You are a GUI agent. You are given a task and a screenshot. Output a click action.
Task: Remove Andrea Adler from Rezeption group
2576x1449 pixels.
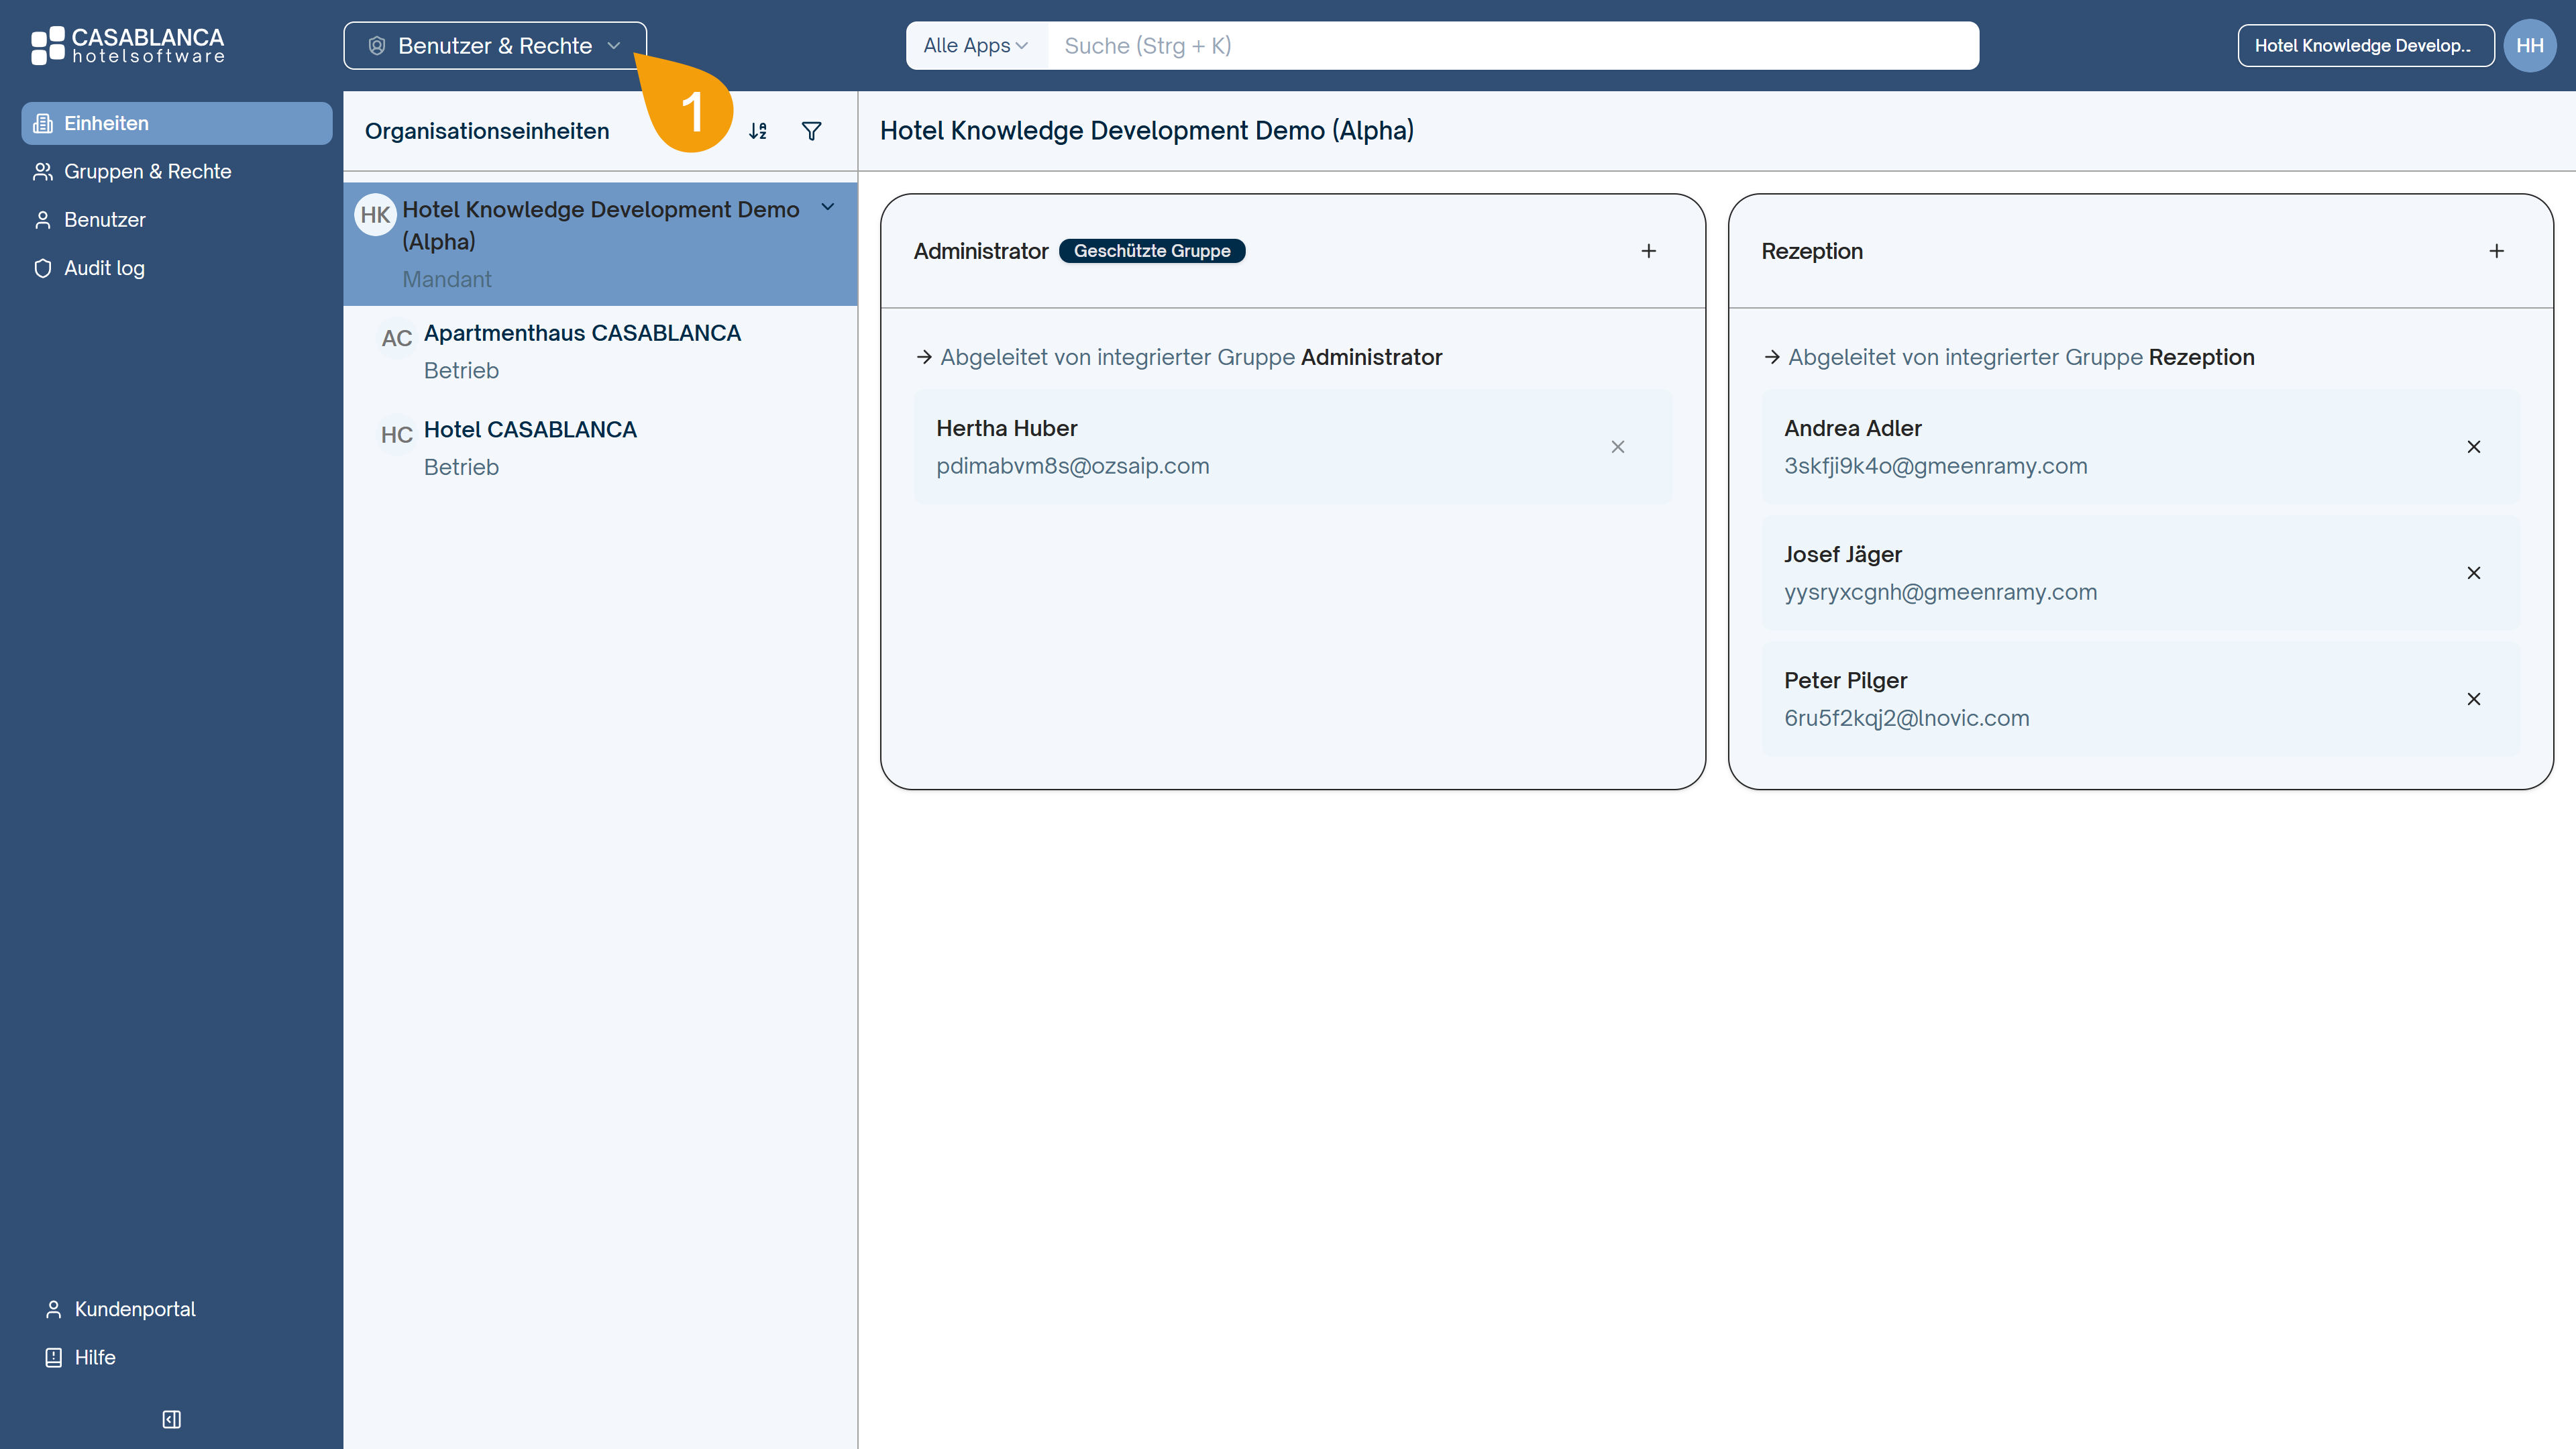[x=2474, y=447]
